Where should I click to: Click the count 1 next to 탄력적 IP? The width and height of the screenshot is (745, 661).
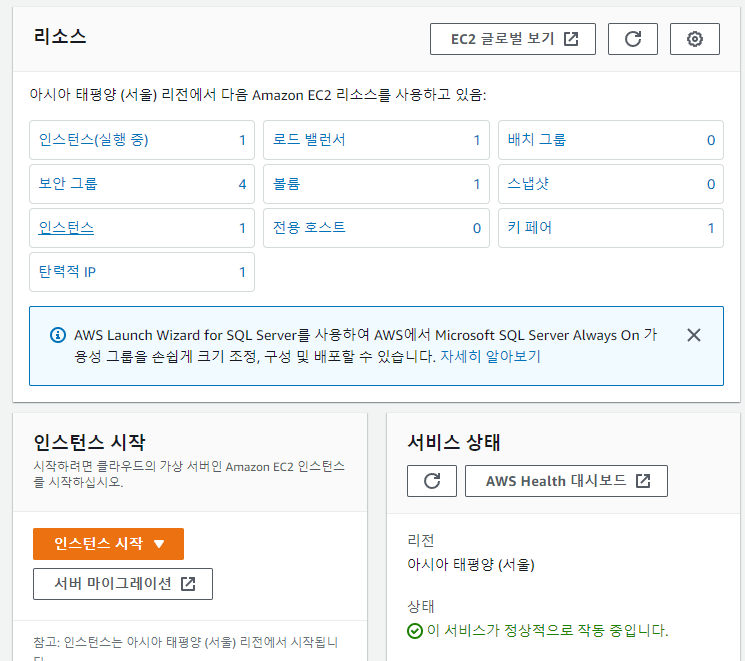click(x=242, y=272)
